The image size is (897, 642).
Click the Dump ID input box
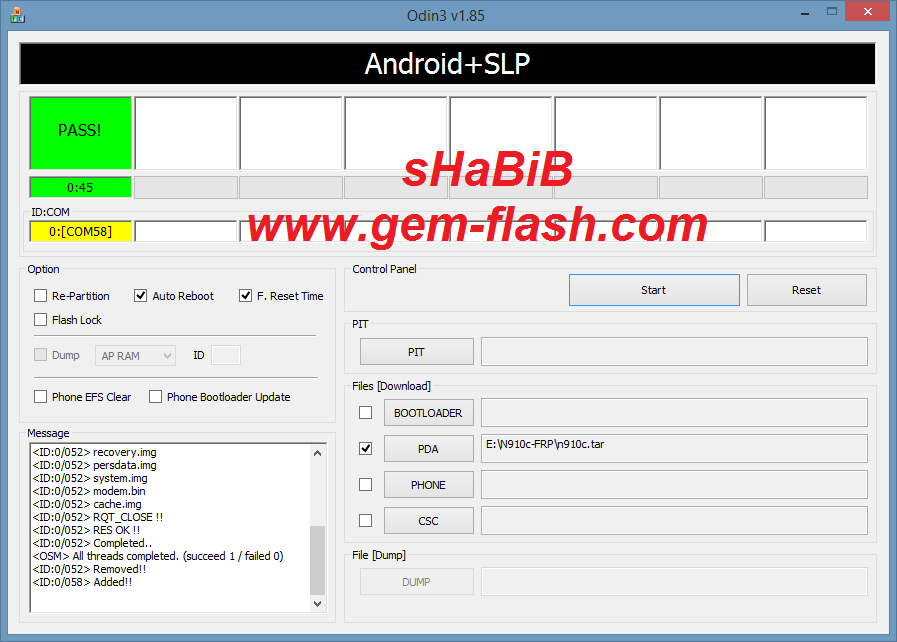pos(226,355)
